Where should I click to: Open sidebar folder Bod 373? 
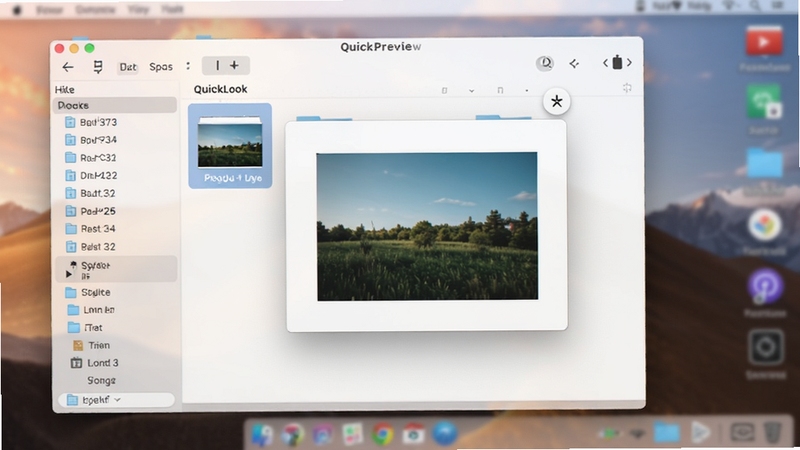coord(91,122)
